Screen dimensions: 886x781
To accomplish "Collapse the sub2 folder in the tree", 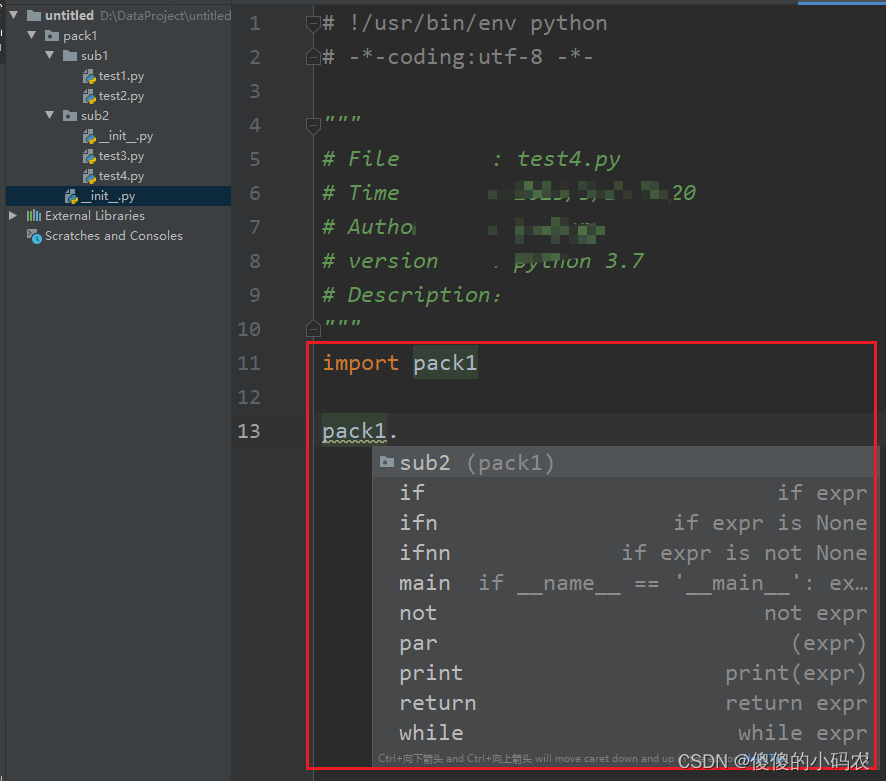I will coord(50,115).
